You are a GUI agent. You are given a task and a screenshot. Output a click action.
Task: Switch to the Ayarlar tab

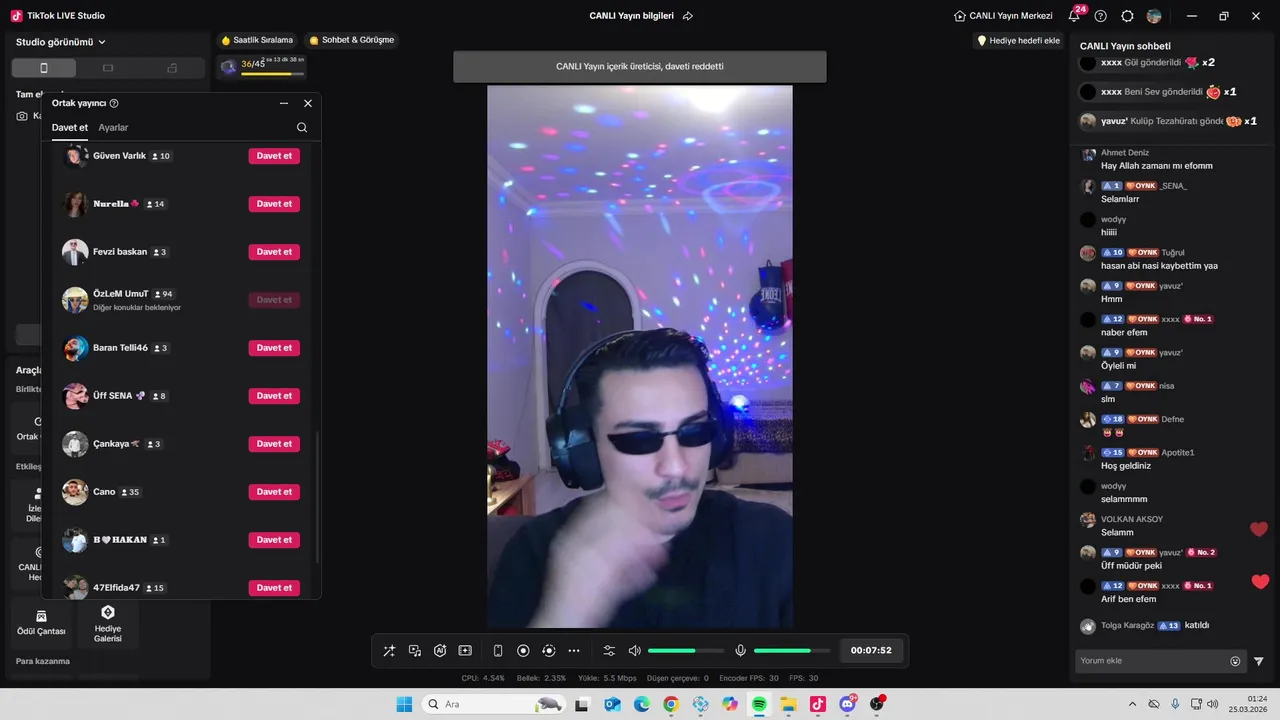pos(113,128)
